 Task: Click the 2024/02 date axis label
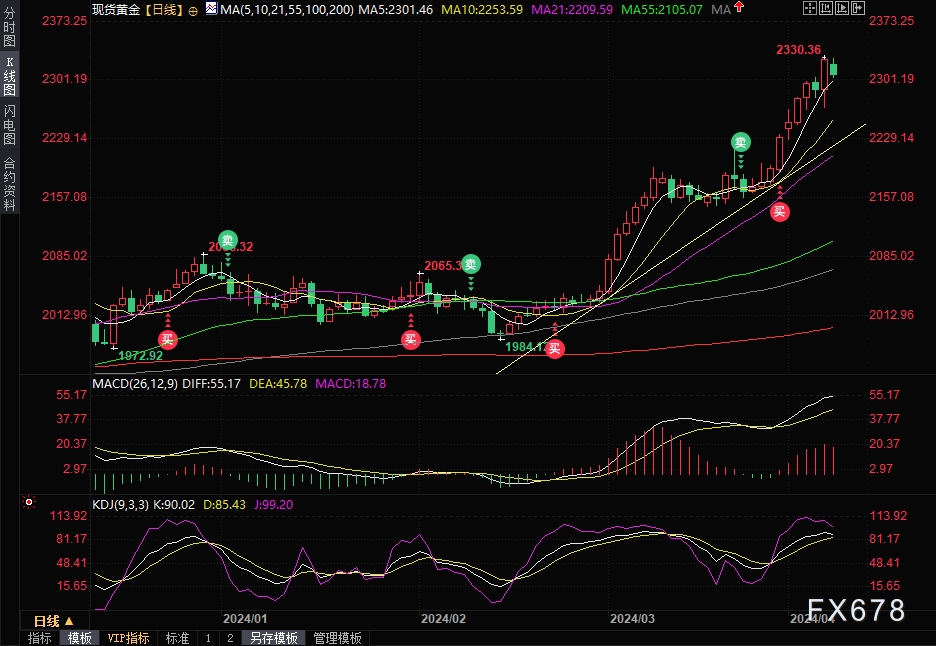pos(444,619)
